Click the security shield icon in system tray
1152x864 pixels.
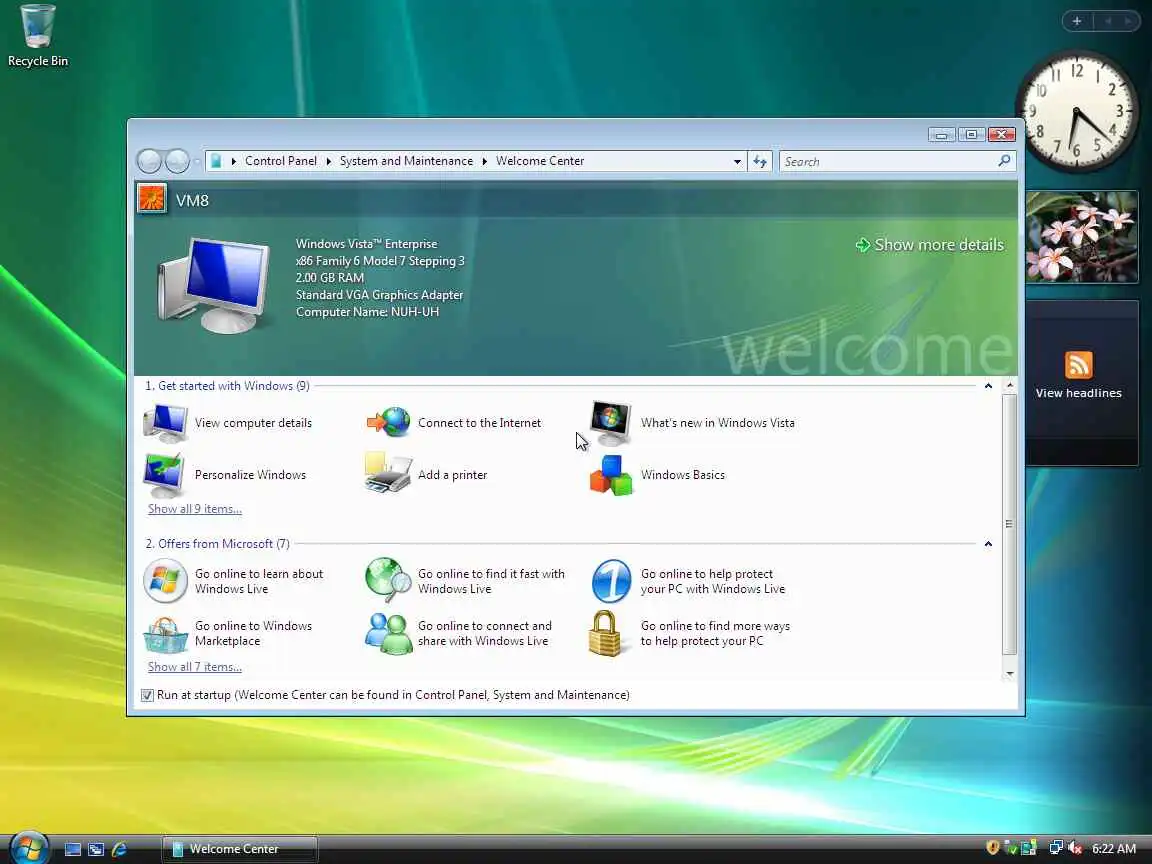[x=993, y=848]
